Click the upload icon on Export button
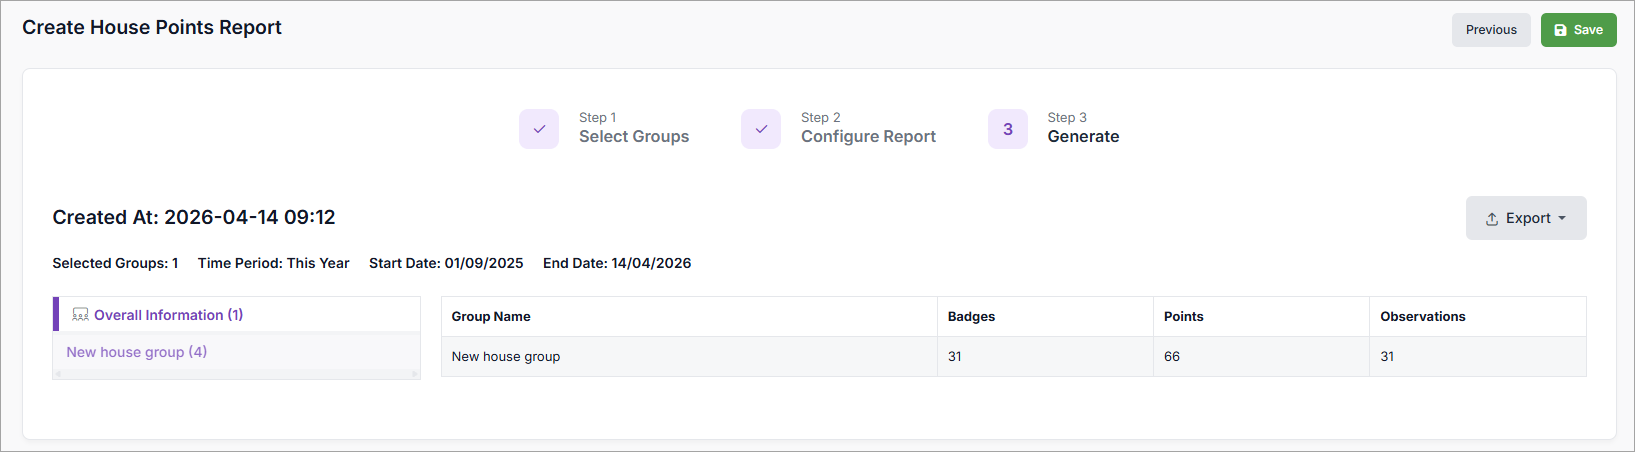The height and width of the screenshot is (452, 1635). pos(1492,219)
